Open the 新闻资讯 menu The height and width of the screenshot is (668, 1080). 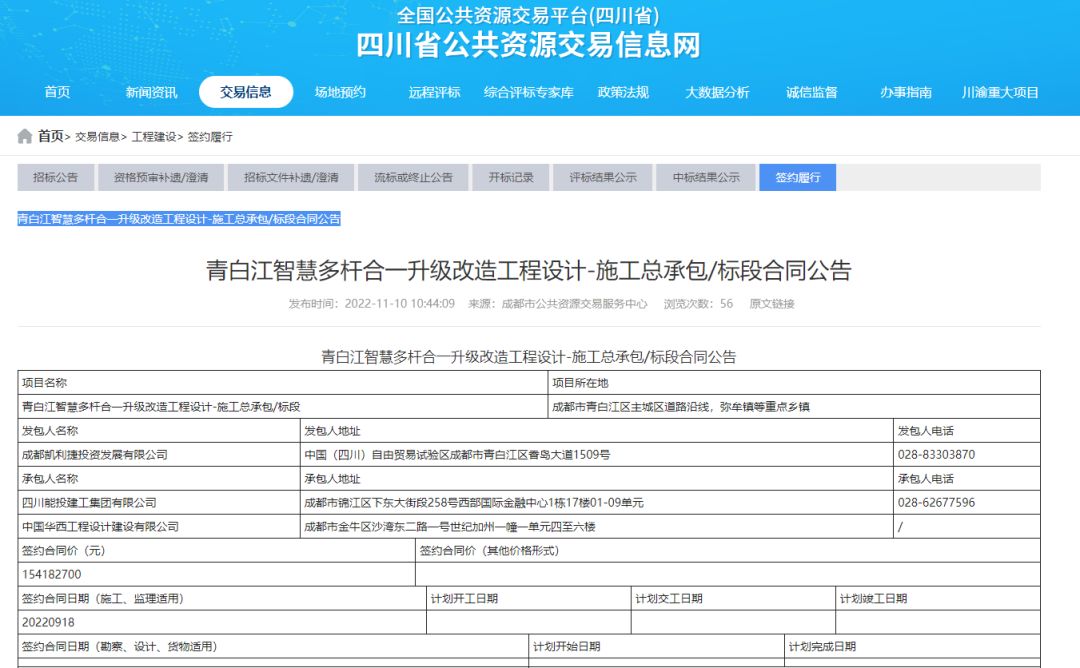(151, 91)
